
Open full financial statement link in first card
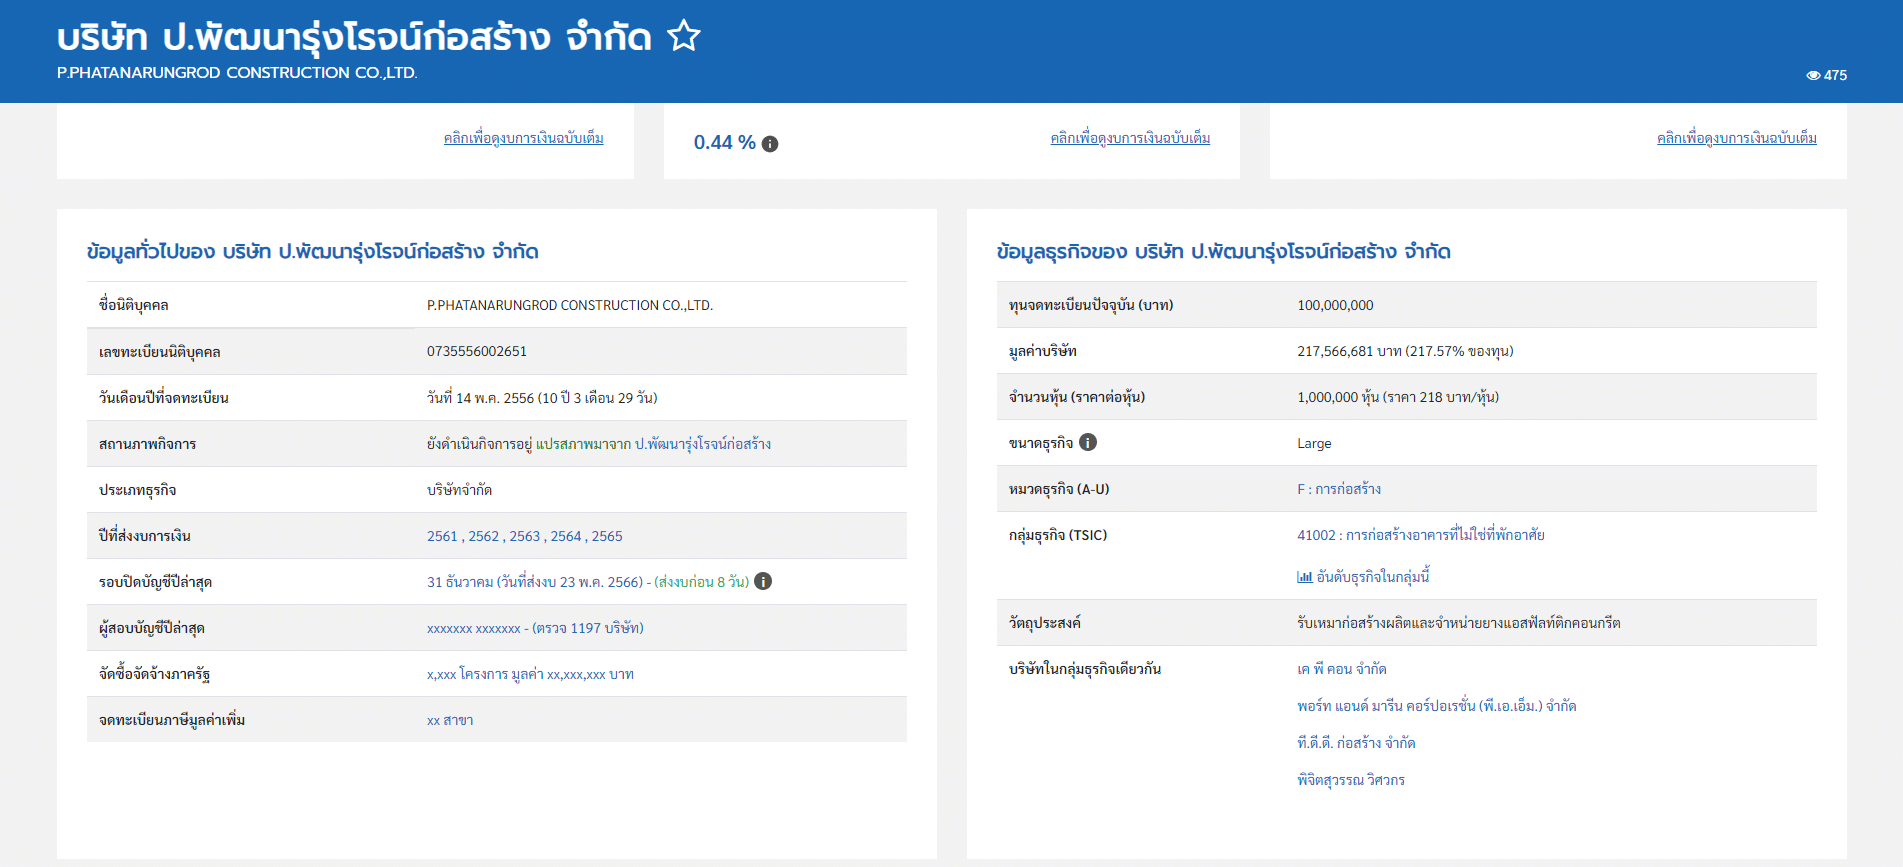(524, 138)
